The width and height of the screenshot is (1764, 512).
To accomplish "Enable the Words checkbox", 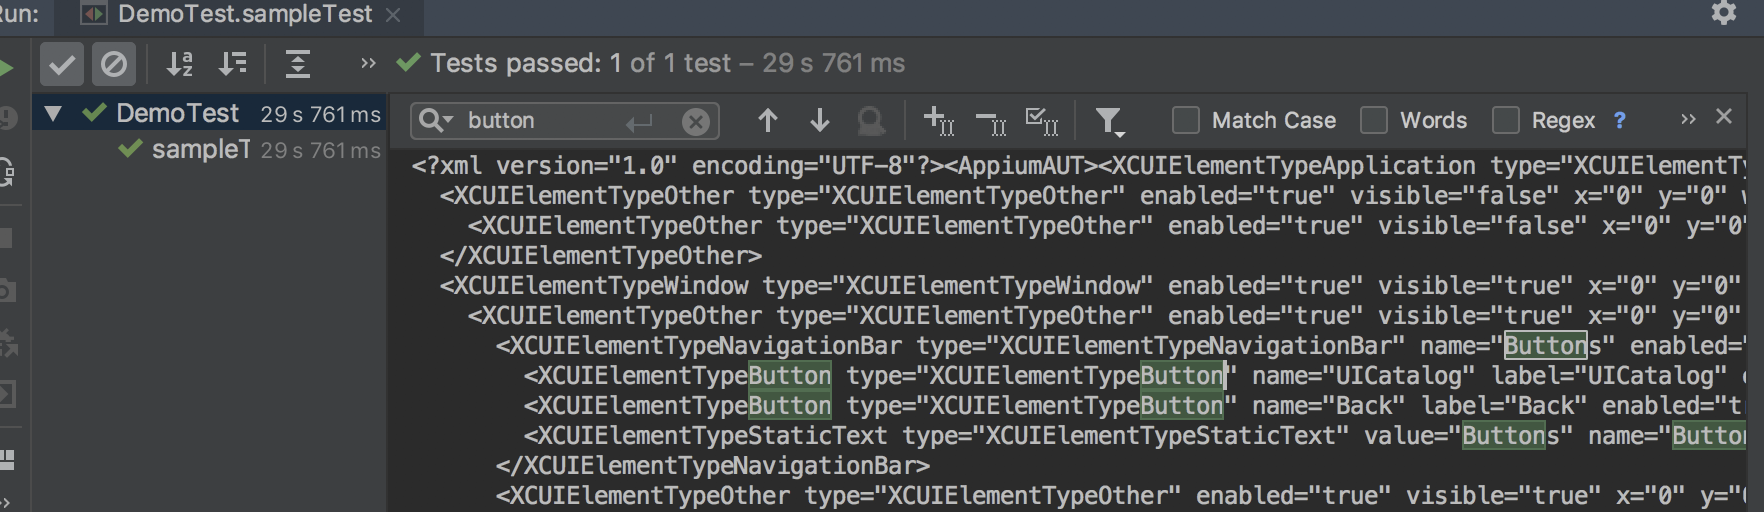I will (1374, 121).
